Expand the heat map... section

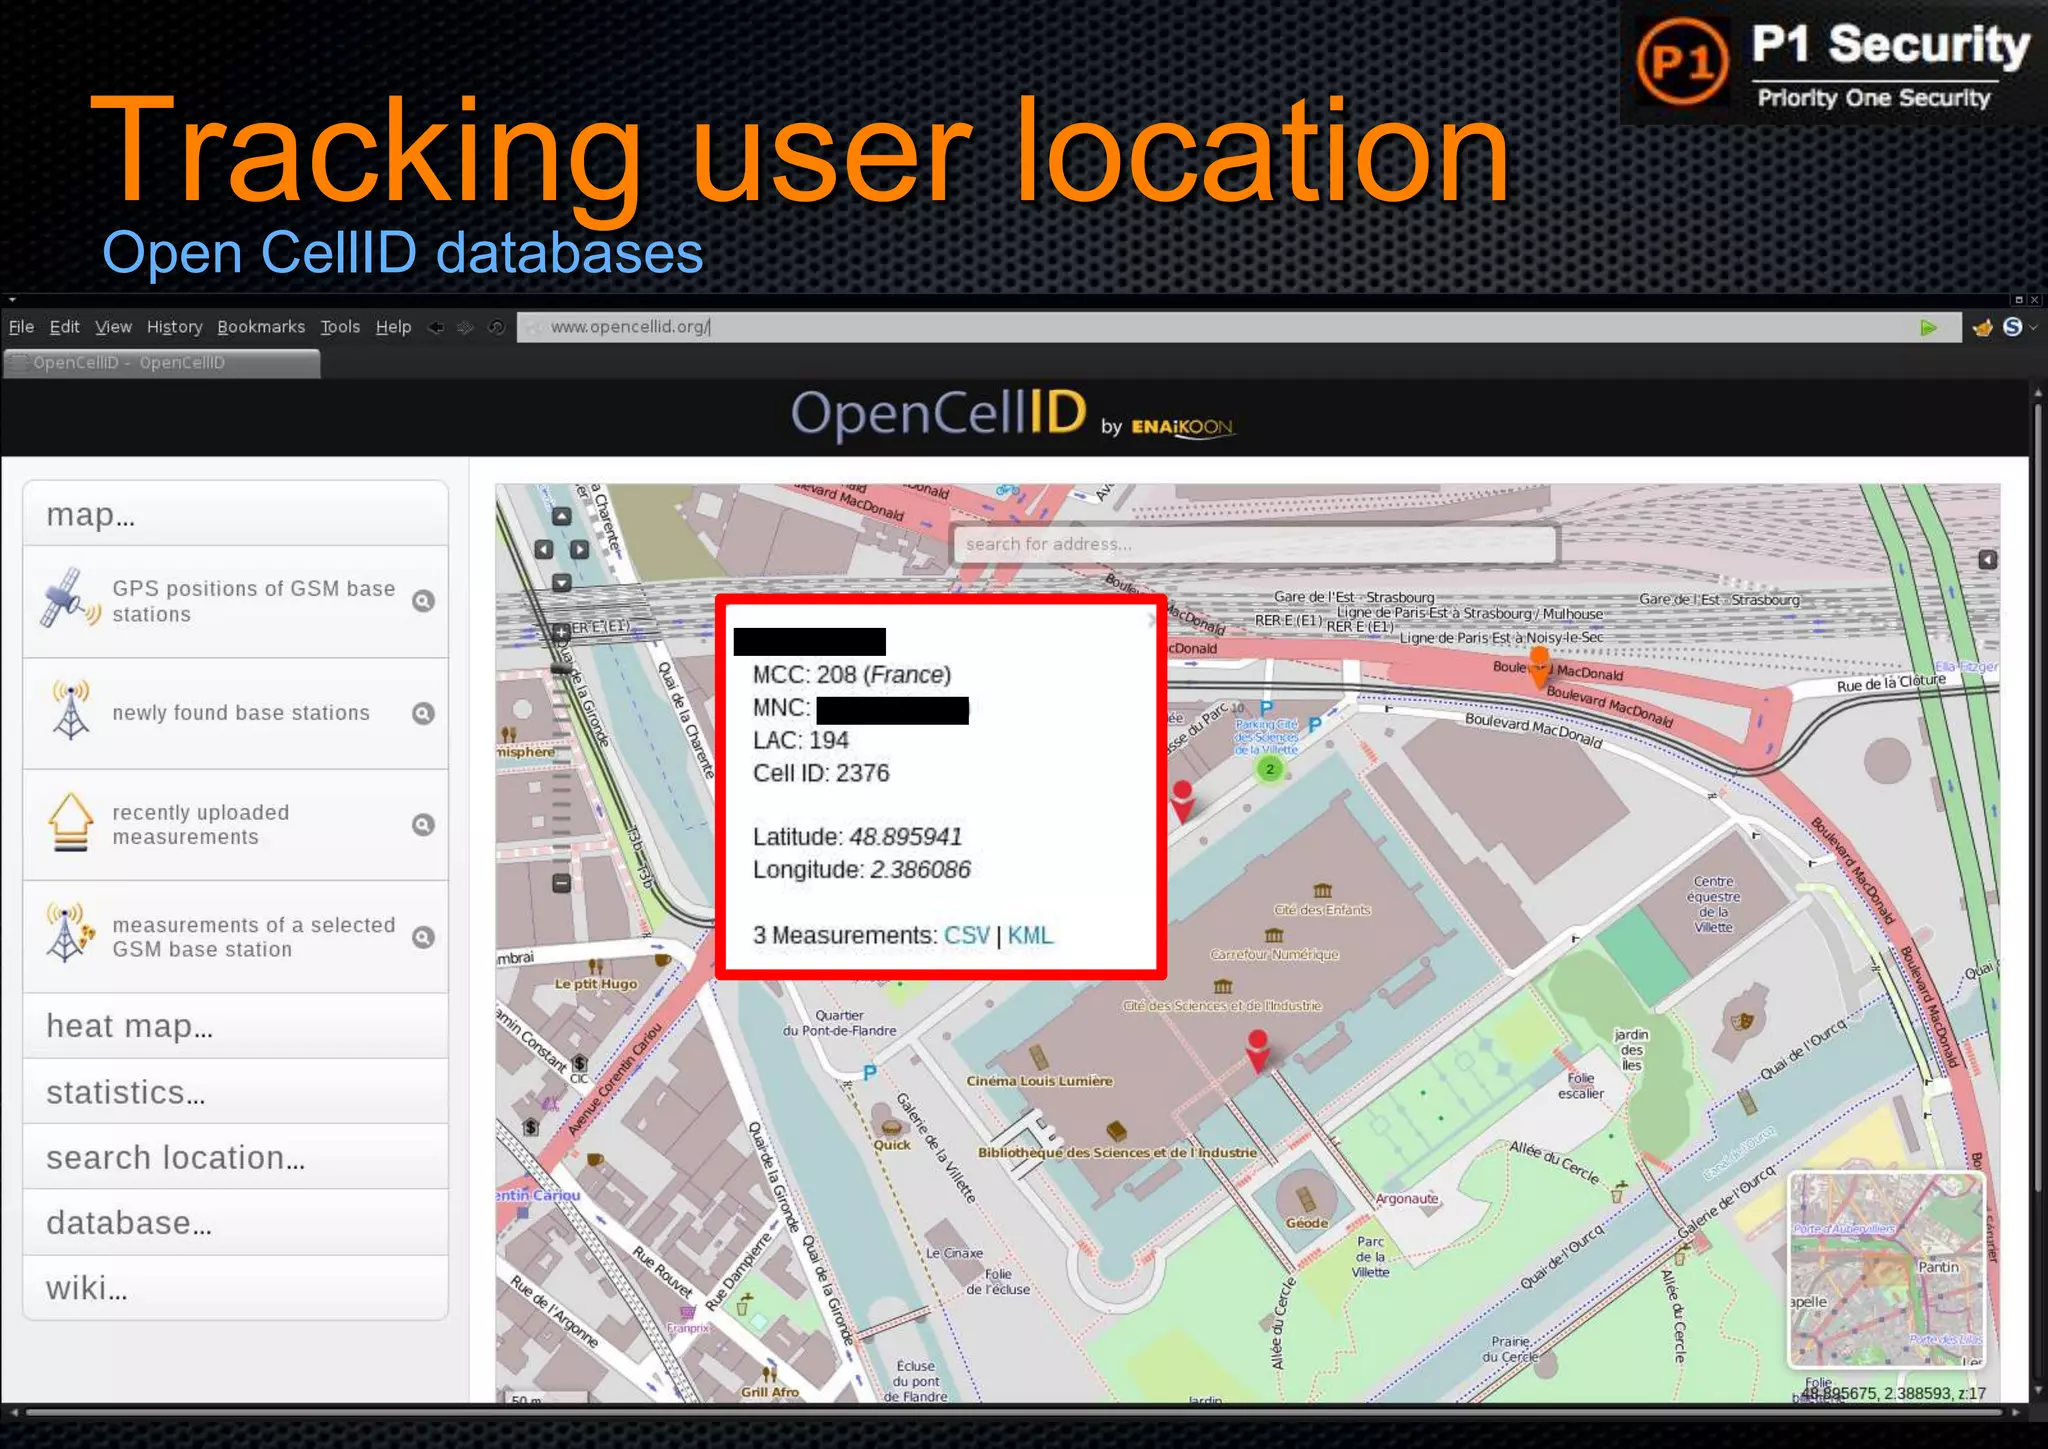[236, 1026]
